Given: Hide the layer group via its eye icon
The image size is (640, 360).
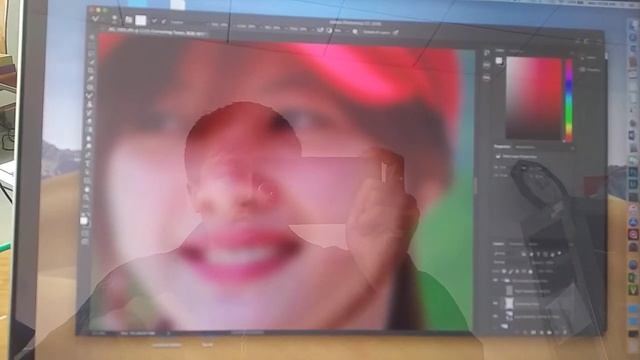Looking at the screenshot, I should tap(496, 280).
